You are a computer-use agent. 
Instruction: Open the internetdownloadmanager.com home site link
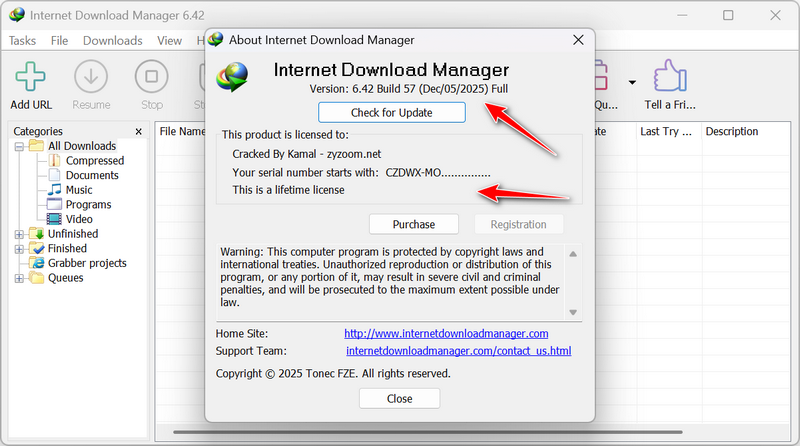coord(446,333)
